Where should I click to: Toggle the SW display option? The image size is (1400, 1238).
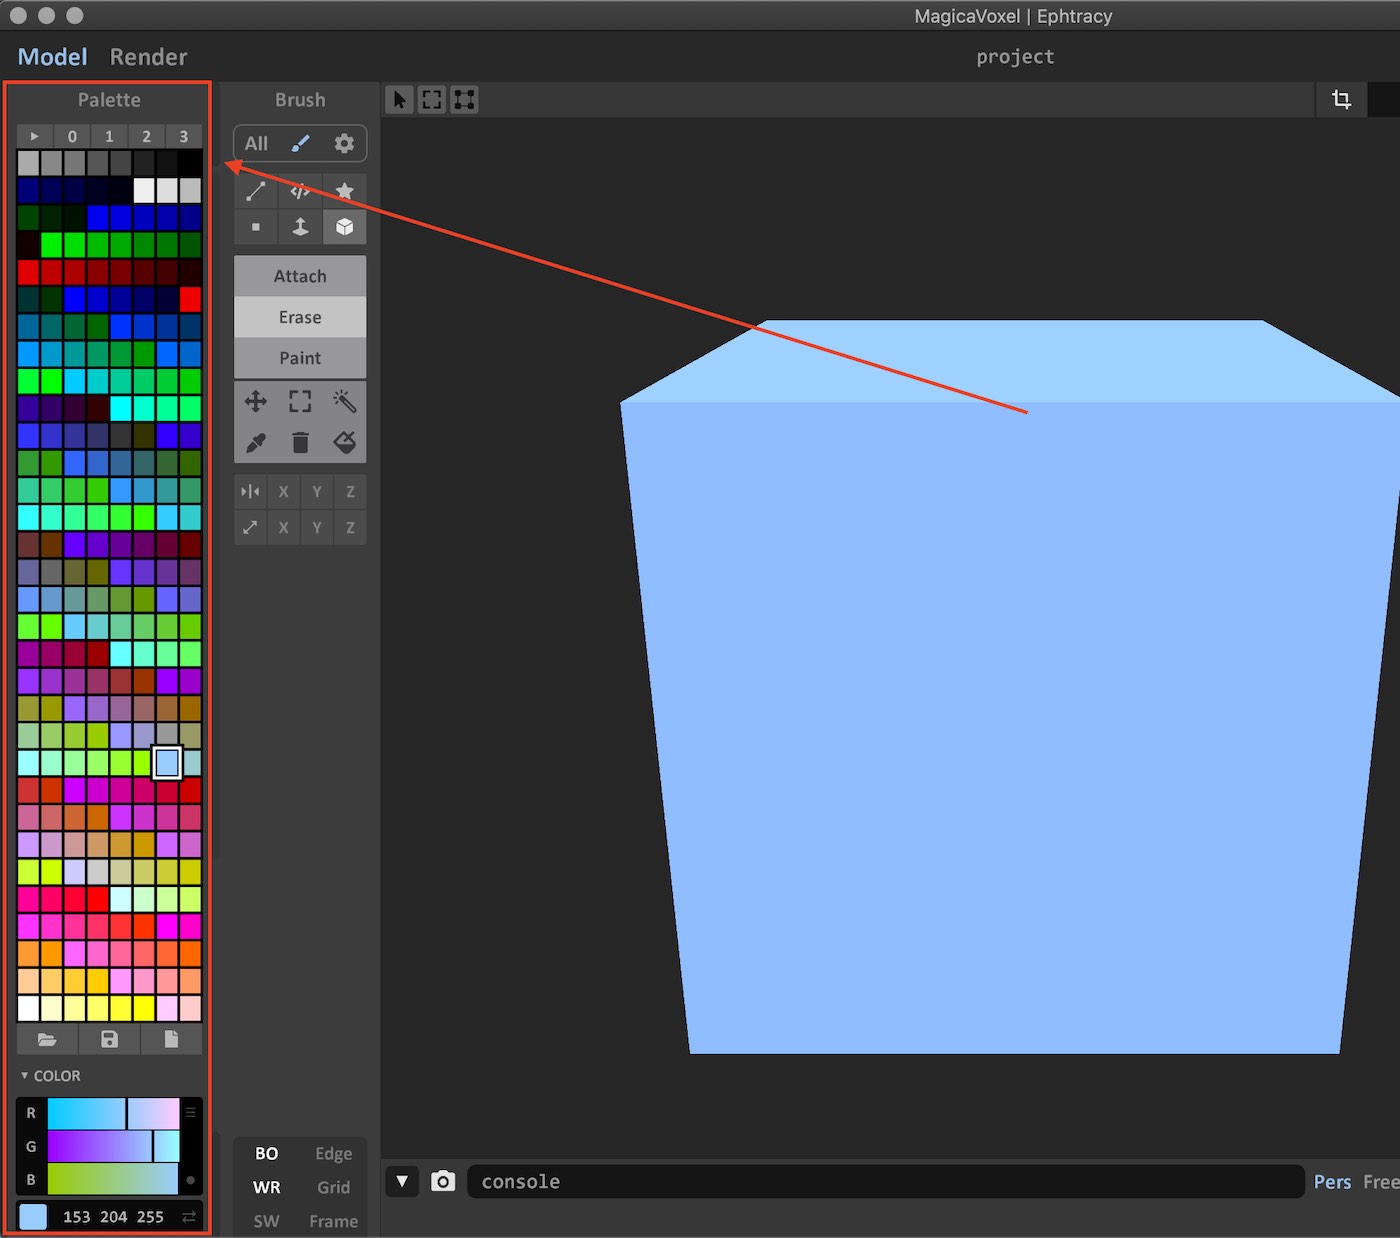pyautogui.click(x=266, y=1221)
